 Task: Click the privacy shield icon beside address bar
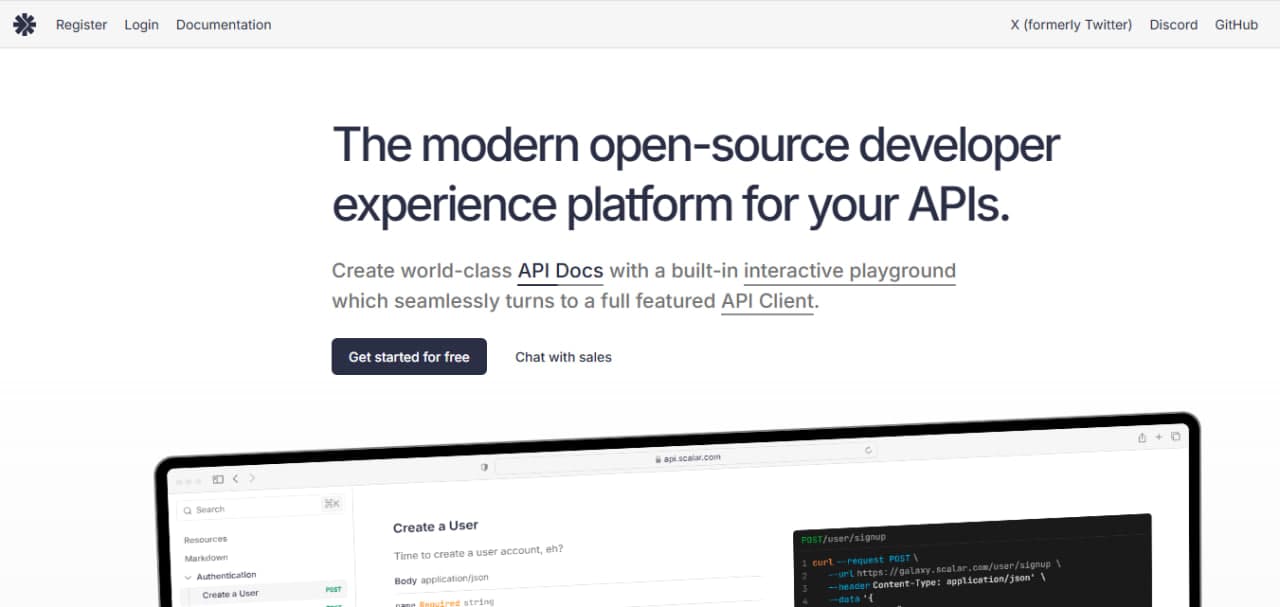click(x=484, y=467)
